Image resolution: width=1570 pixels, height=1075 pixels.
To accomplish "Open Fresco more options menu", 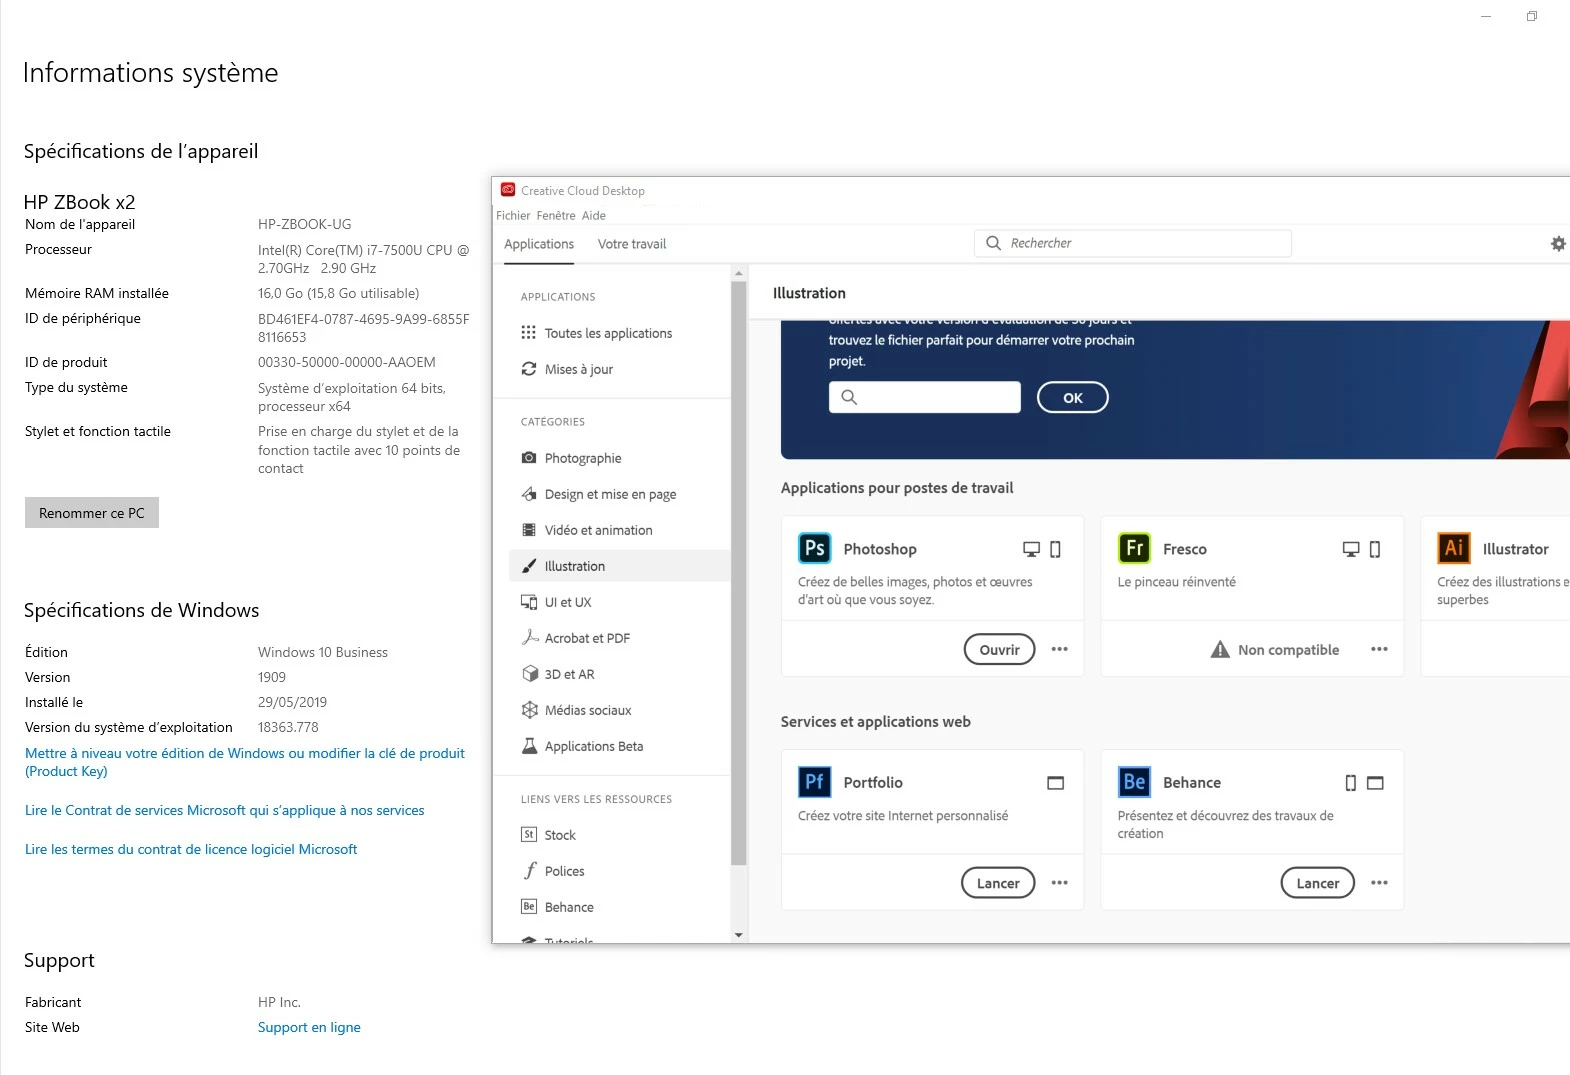I will click(1379, 650).
